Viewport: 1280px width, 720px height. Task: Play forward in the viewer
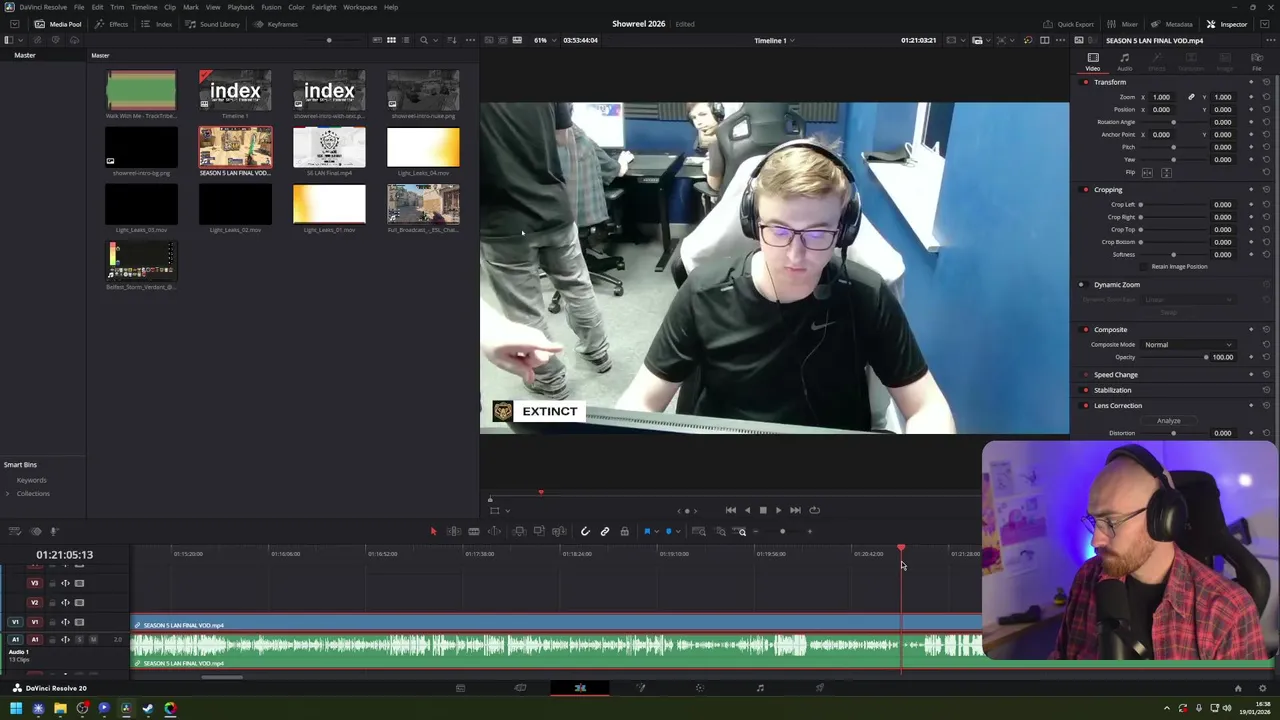click(x=778, y=510)
